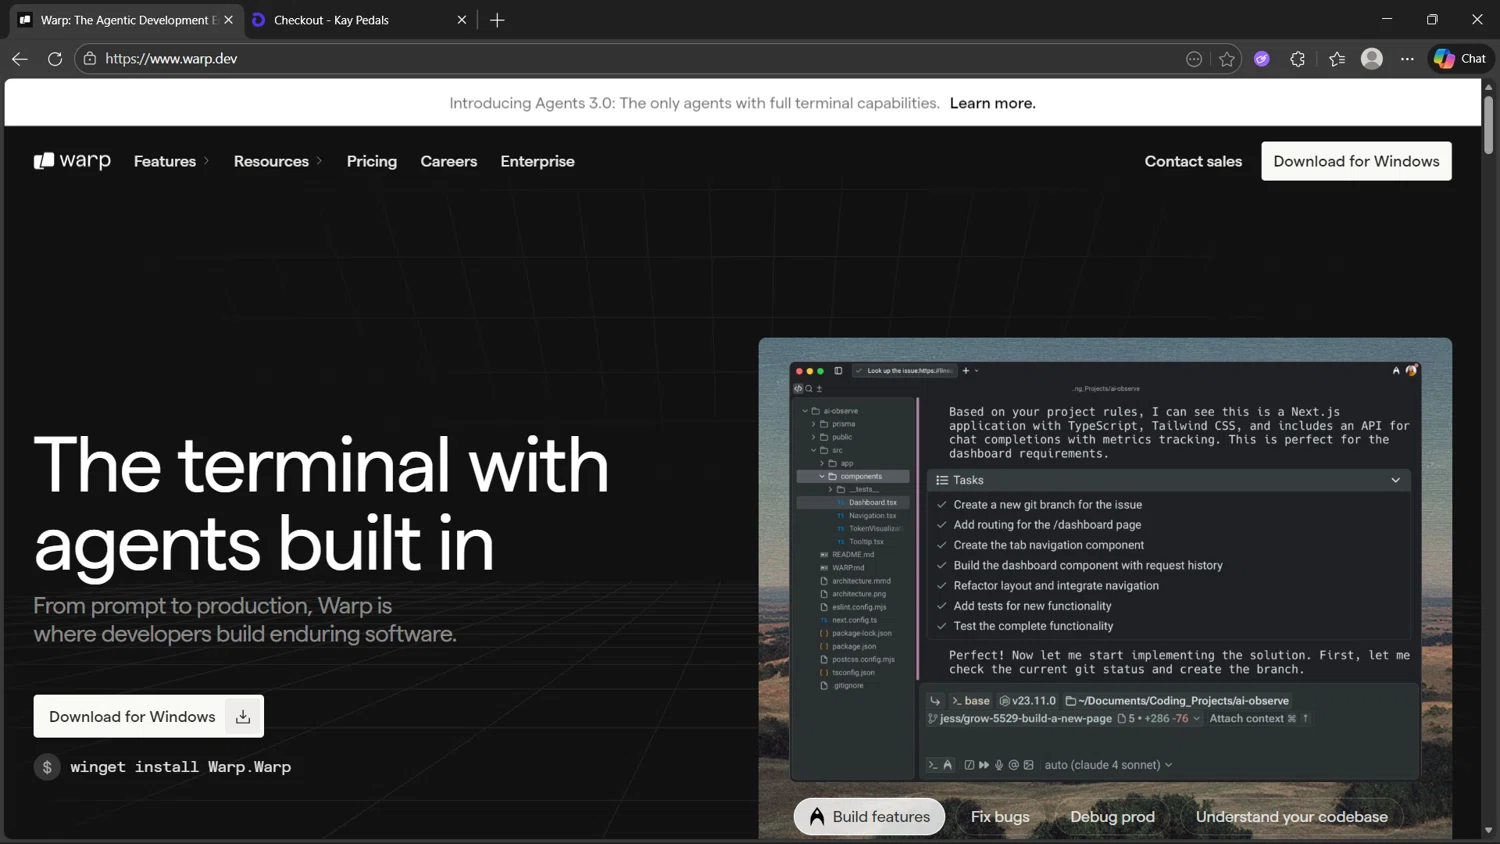Click the circular icon left of the bookmark star
This screenshot has width=1500, height=844.
1194,59
